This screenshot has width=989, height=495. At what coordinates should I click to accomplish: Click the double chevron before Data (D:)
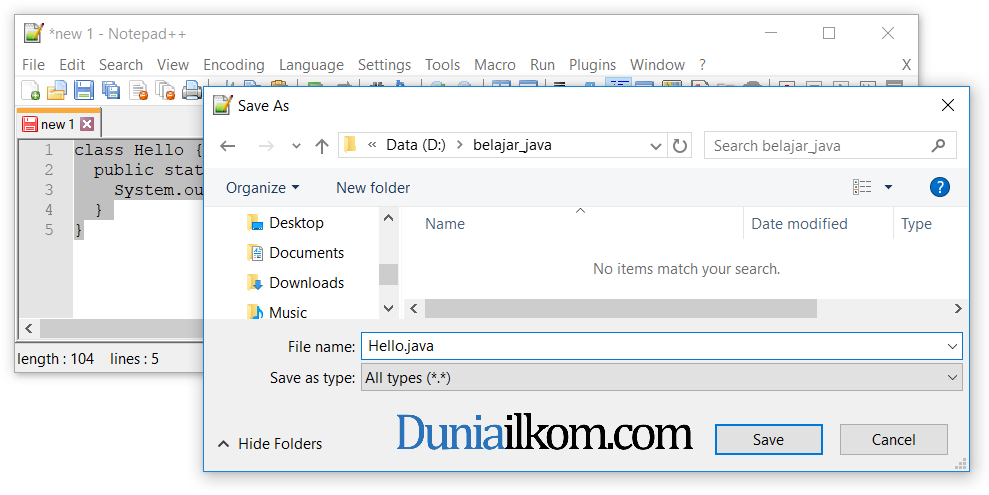(372, 145)
